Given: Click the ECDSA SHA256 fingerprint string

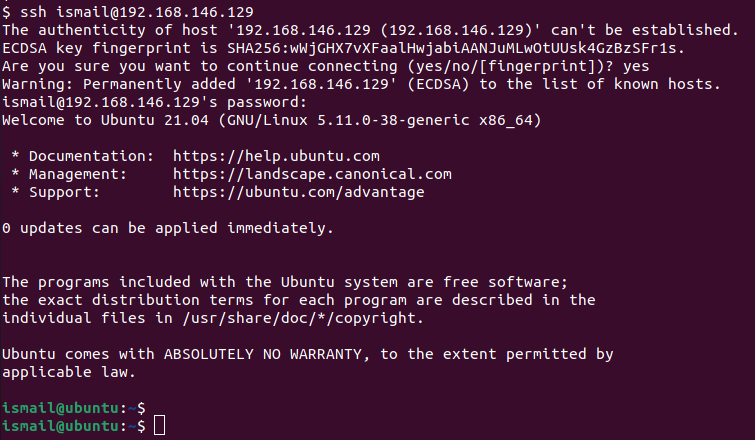Looking at the screenshot, I should coord(455,48).
